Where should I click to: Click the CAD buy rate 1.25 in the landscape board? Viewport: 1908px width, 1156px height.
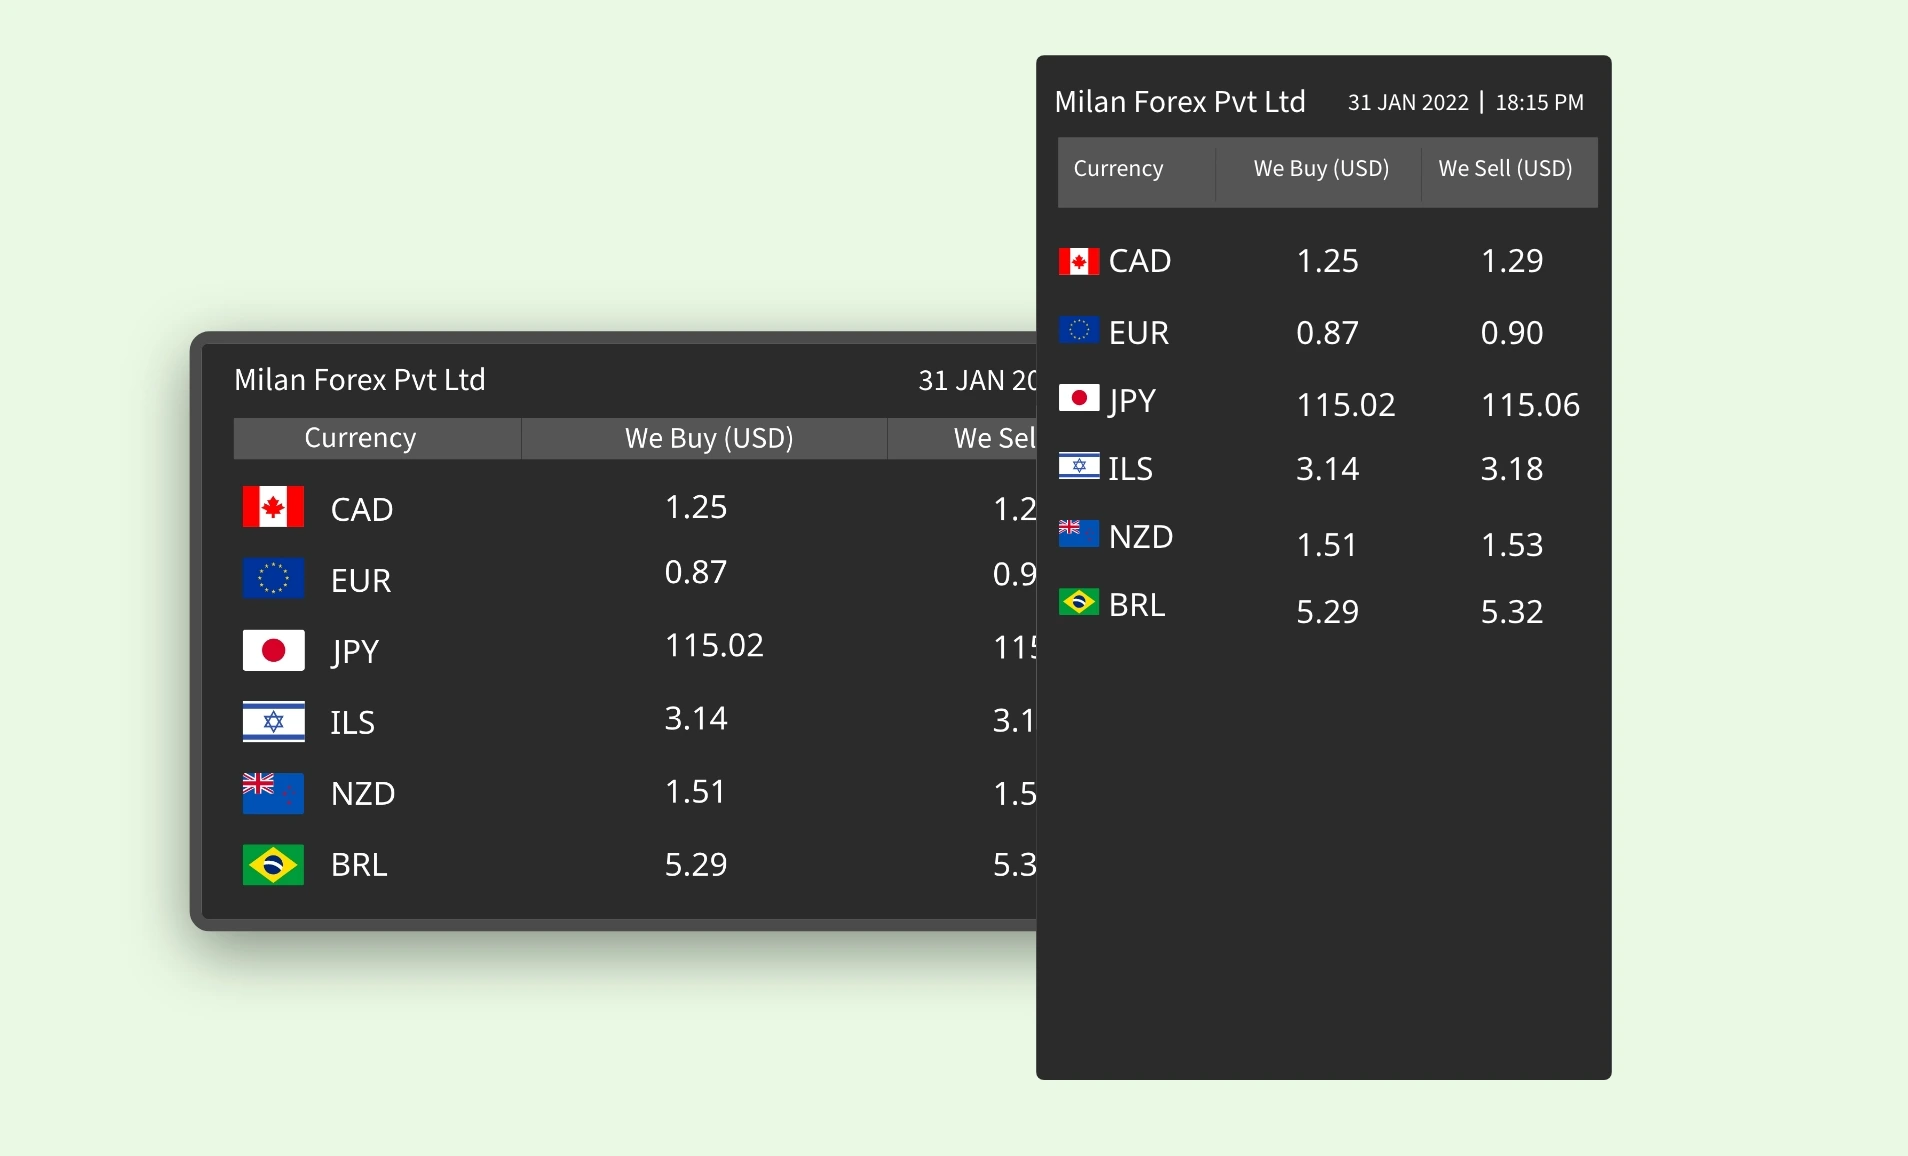coord(696,507)
